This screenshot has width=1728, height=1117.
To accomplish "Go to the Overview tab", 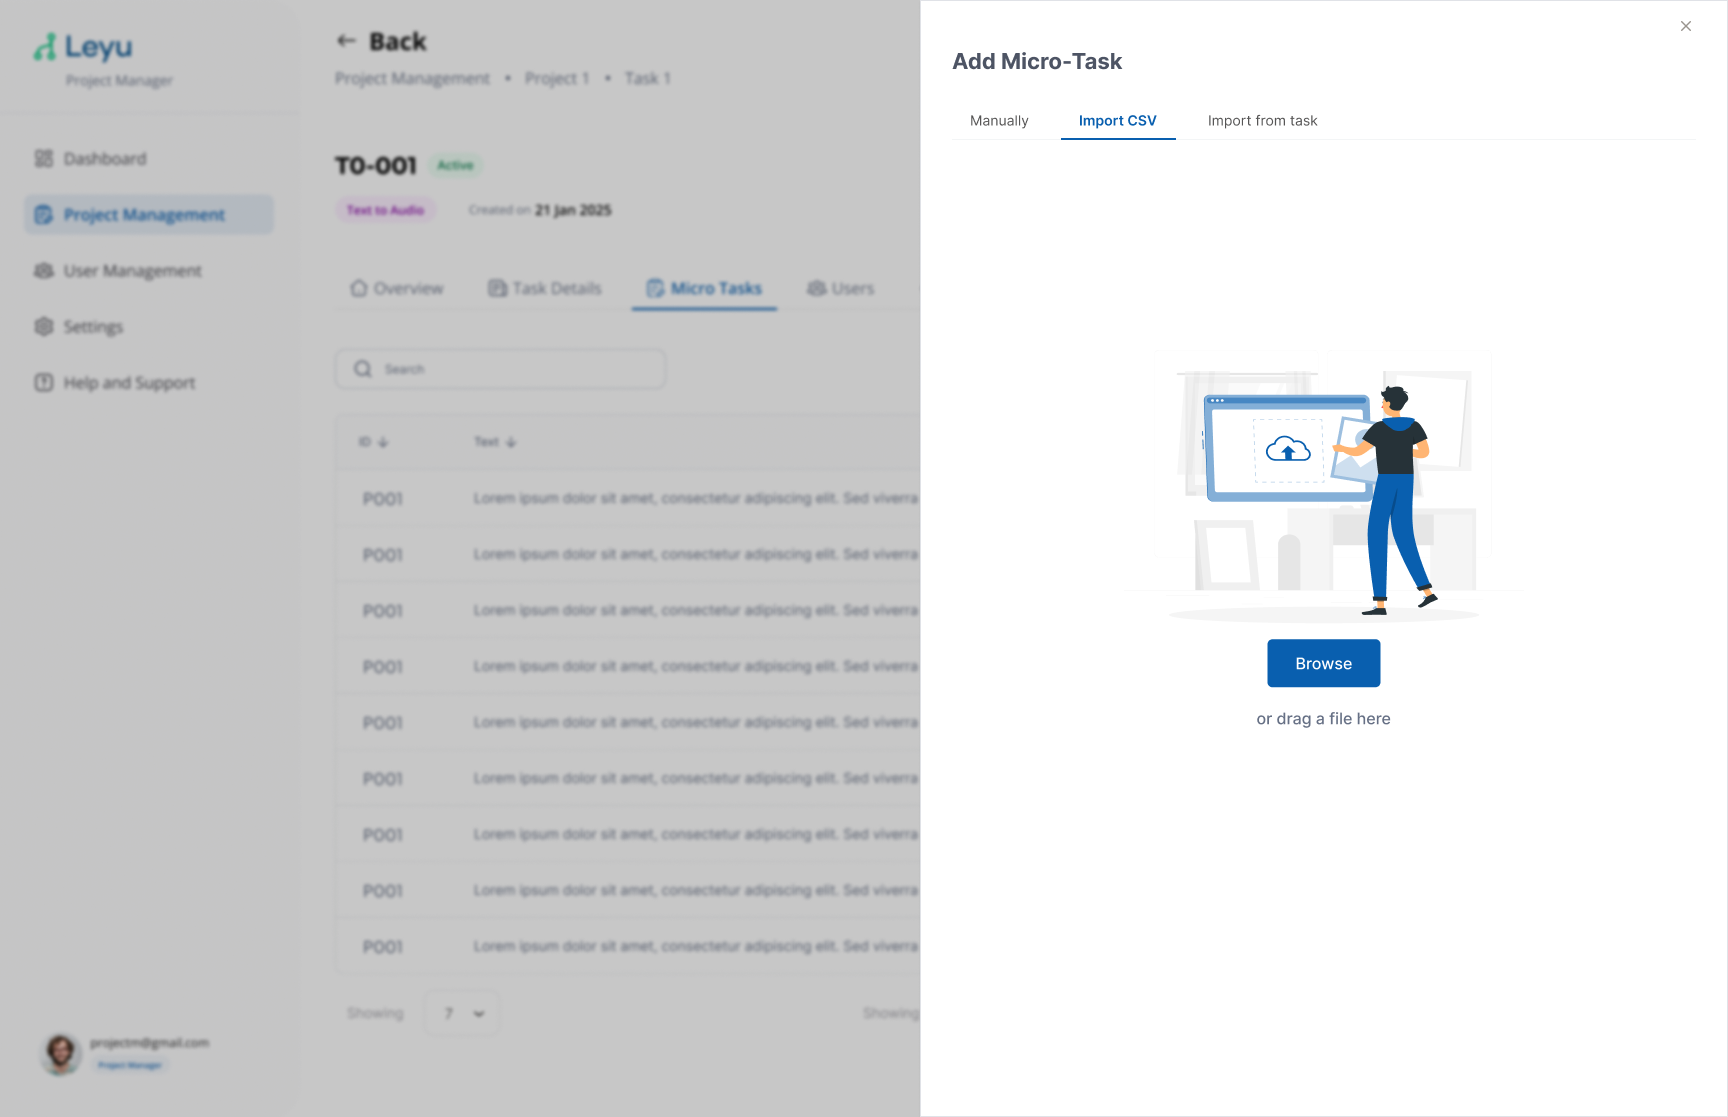I will click(397, 289).
